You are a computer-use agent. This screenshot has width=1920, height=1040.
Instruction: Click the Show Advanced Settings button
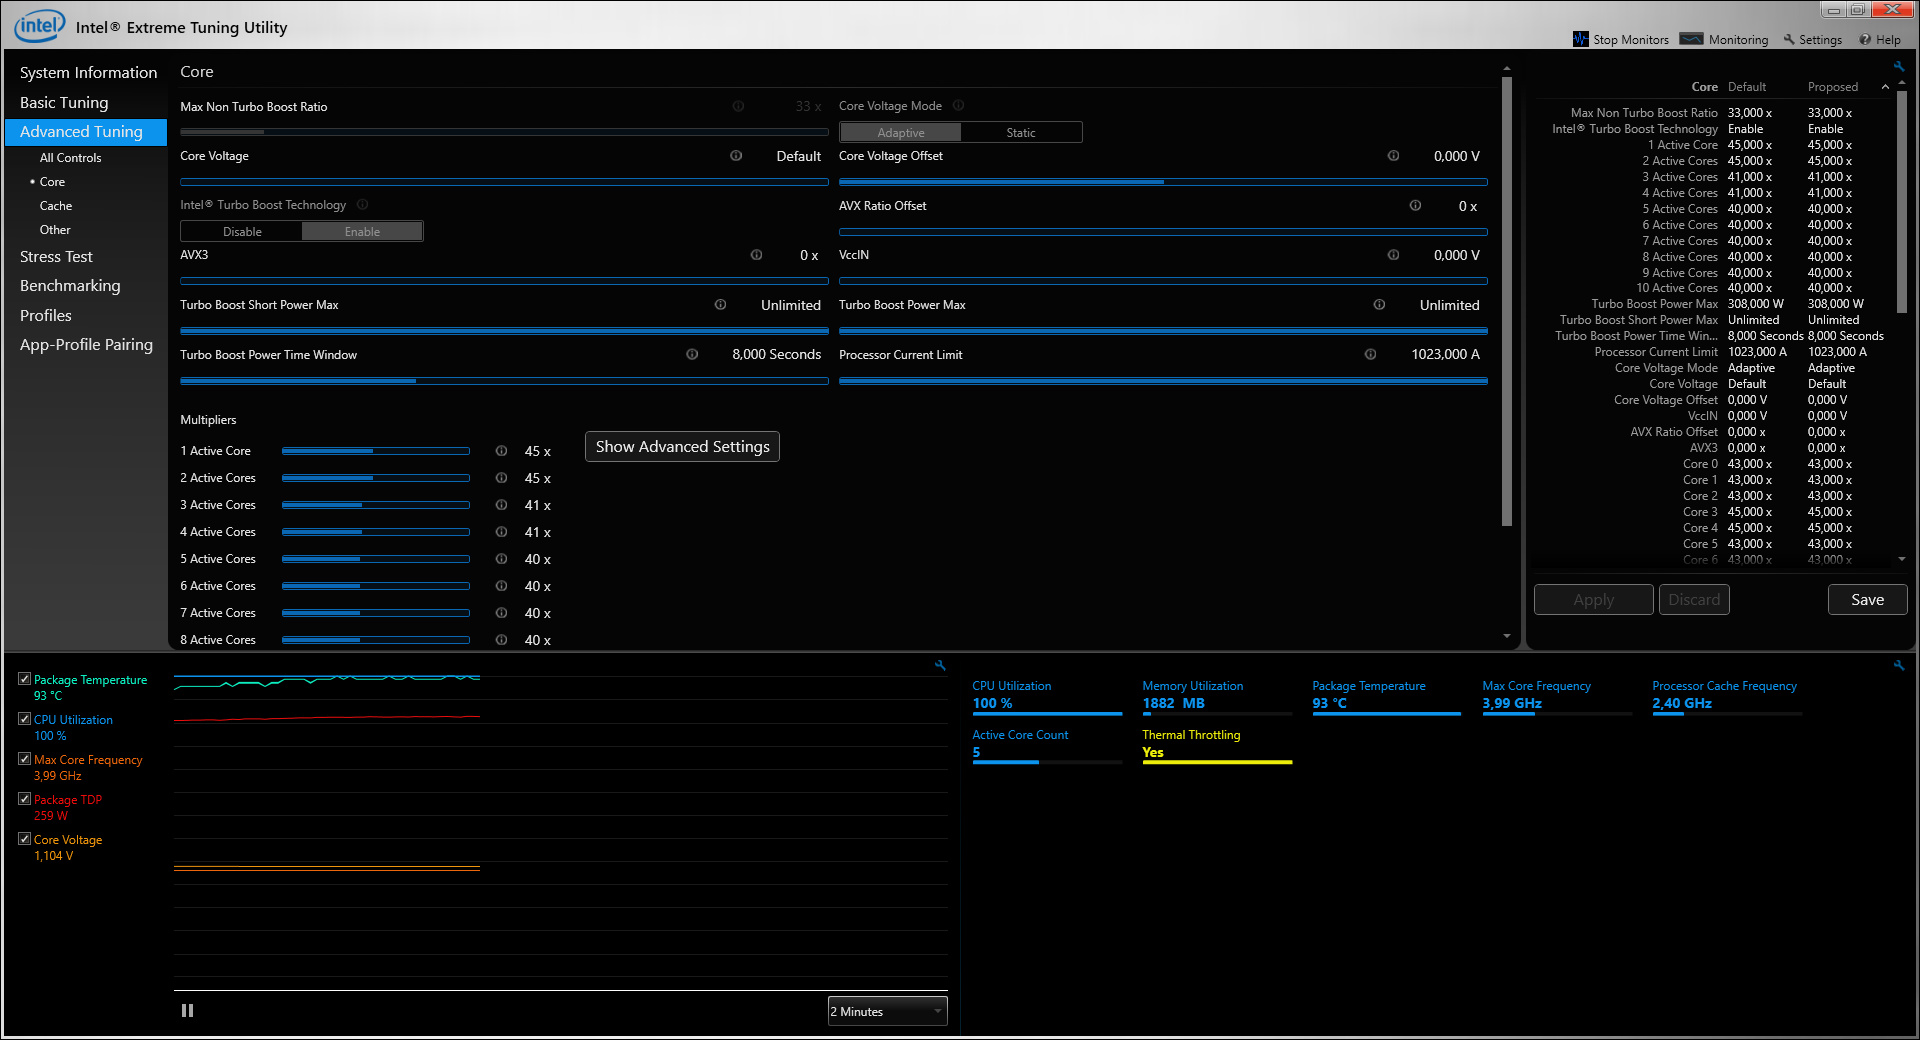(682, 447)
